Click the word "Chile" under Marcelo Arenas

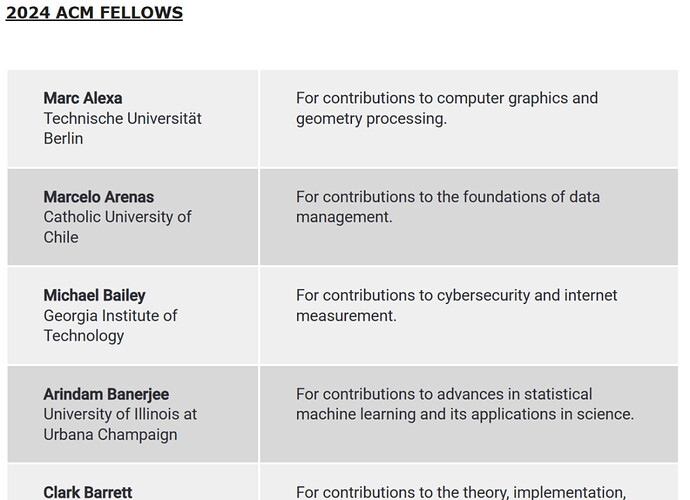point(61,237)
